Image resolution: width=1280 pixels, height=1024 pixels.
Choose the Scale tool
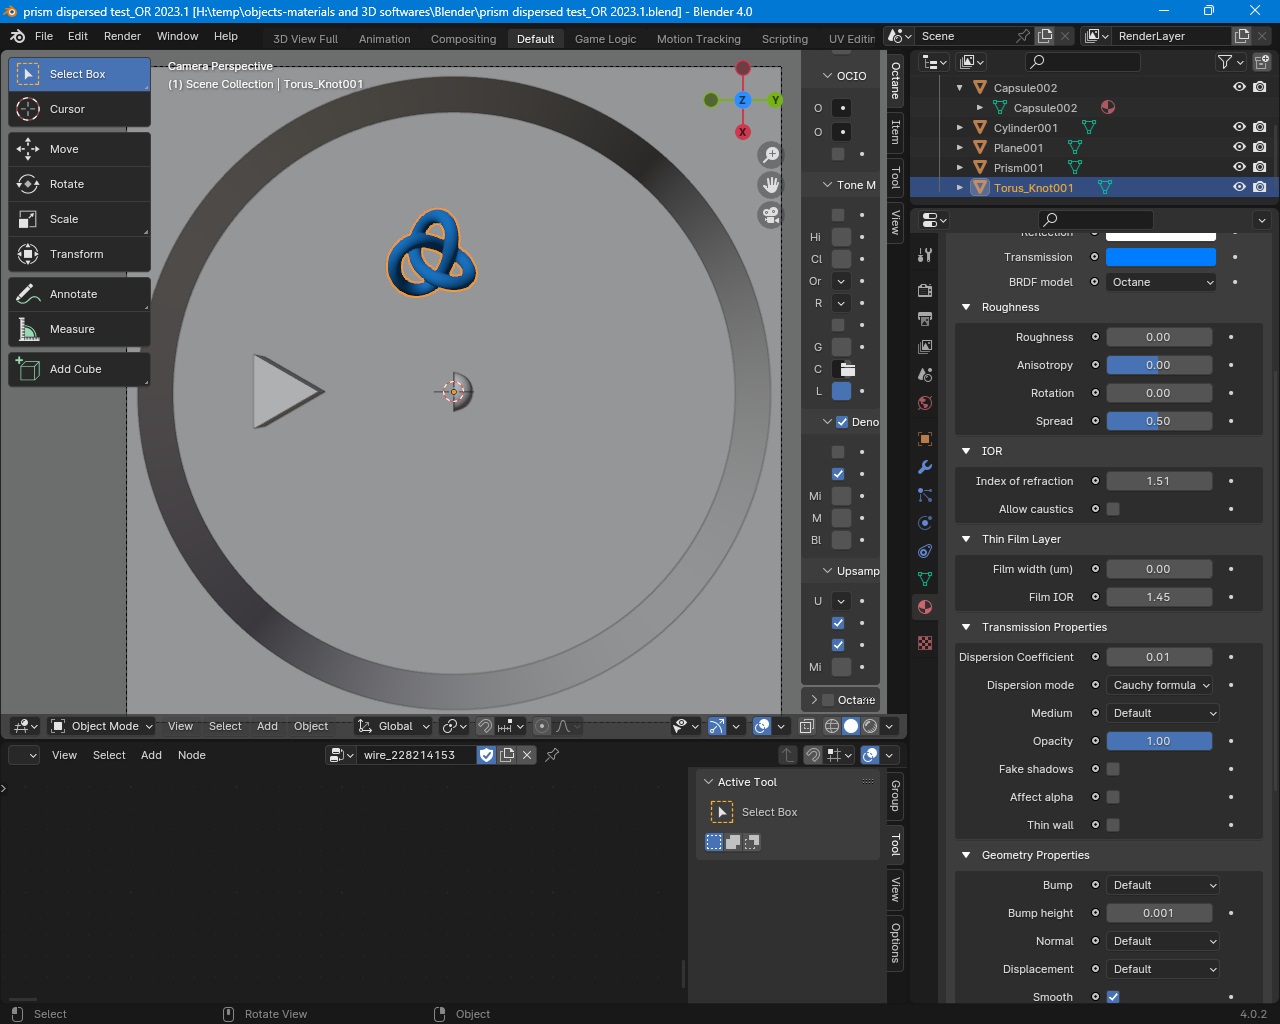79,219
